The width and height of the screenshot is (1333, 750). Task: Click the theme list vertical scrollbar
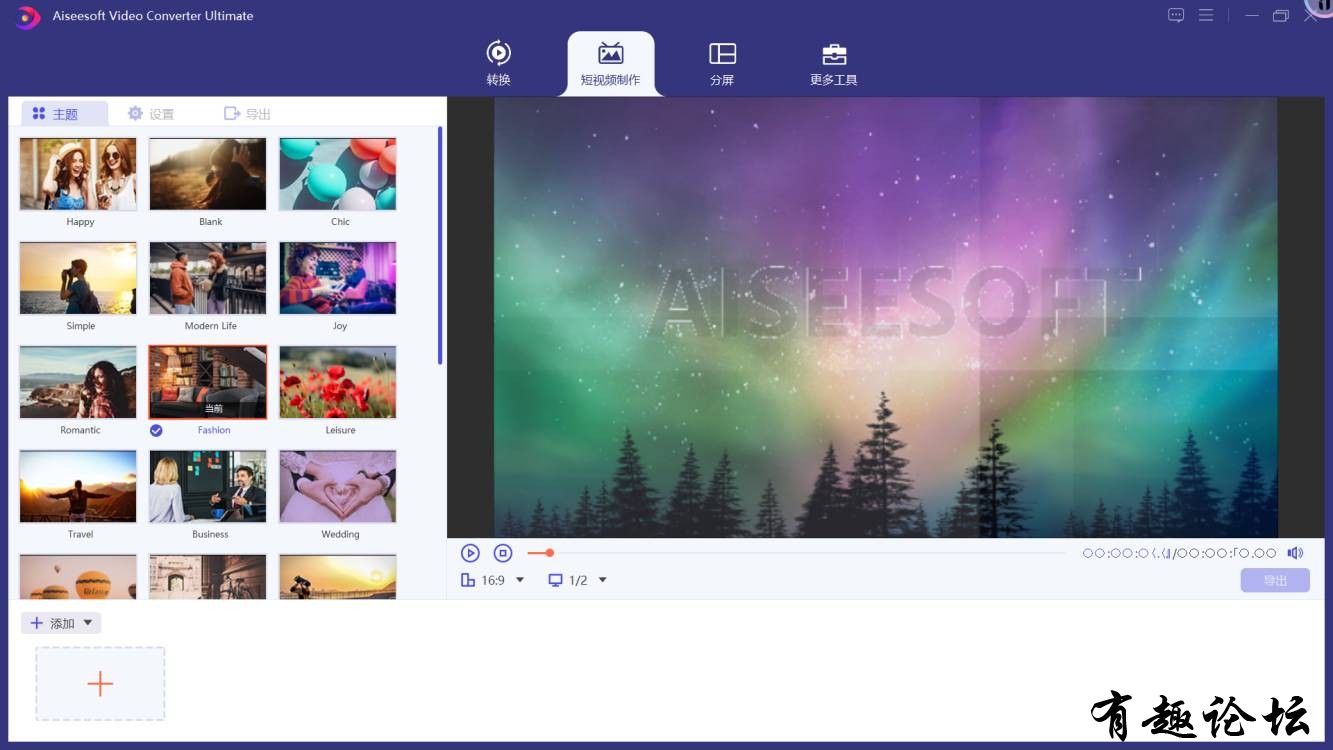440,245
